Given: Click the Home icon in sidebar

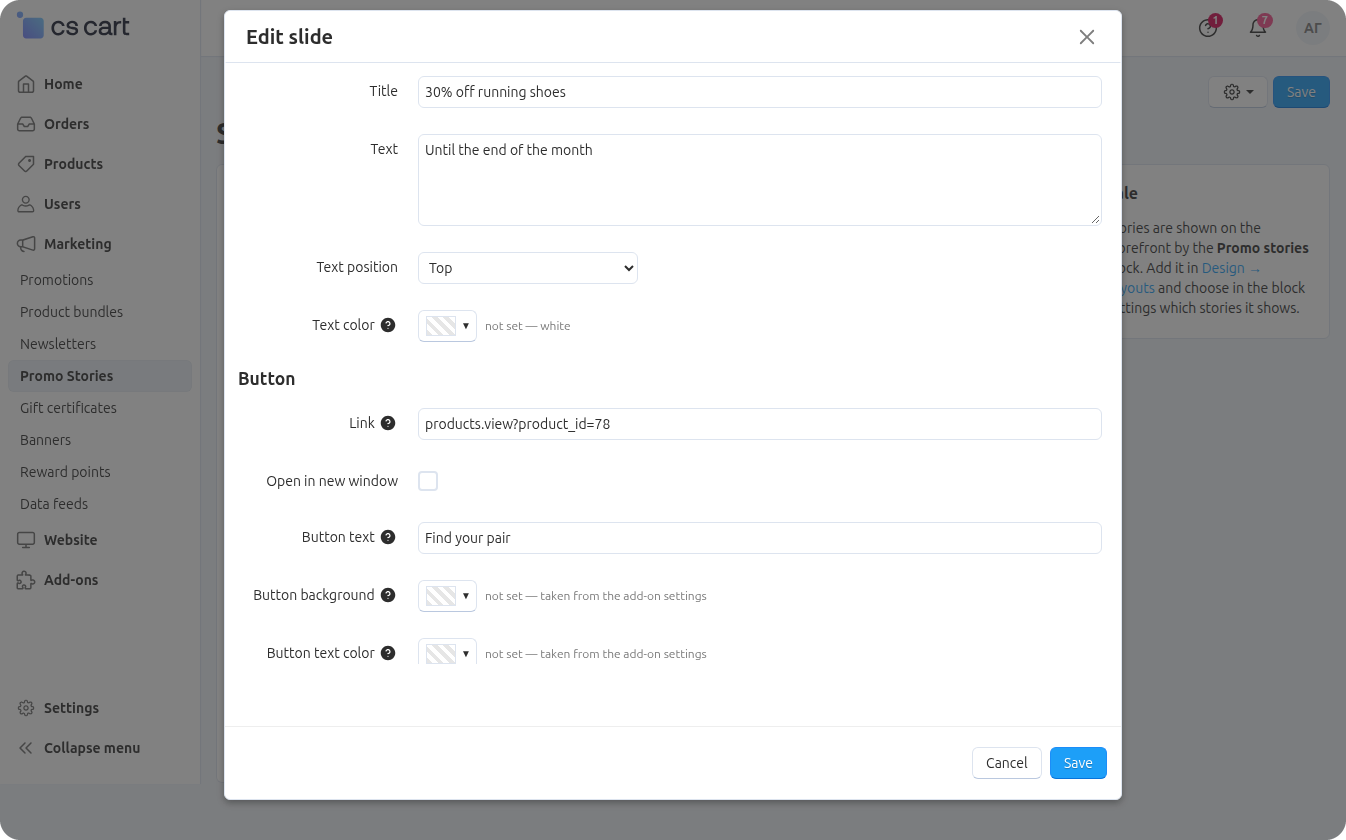Looking at the screenshot, I should 26,84.
